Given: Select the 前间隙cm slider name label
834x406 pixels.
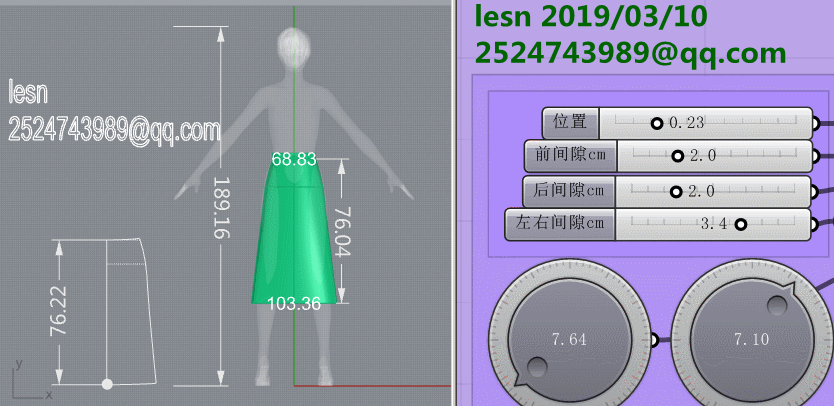Looking at the screenshot, I should point(571,156).
